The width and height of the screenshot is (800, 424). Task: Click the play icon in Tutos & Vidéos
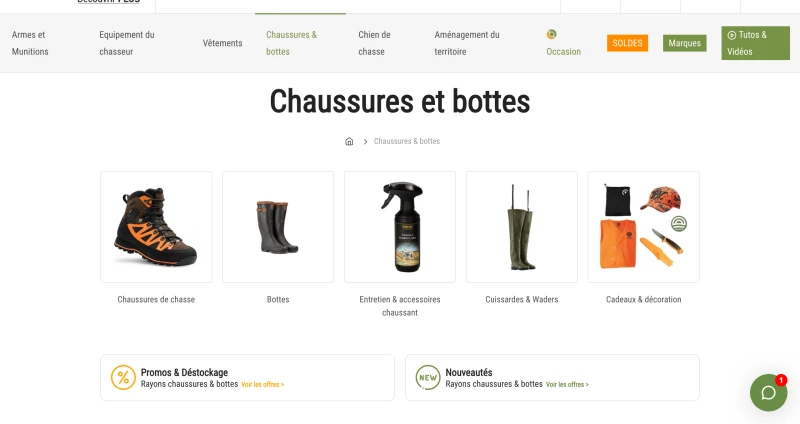tap(732, 35)
